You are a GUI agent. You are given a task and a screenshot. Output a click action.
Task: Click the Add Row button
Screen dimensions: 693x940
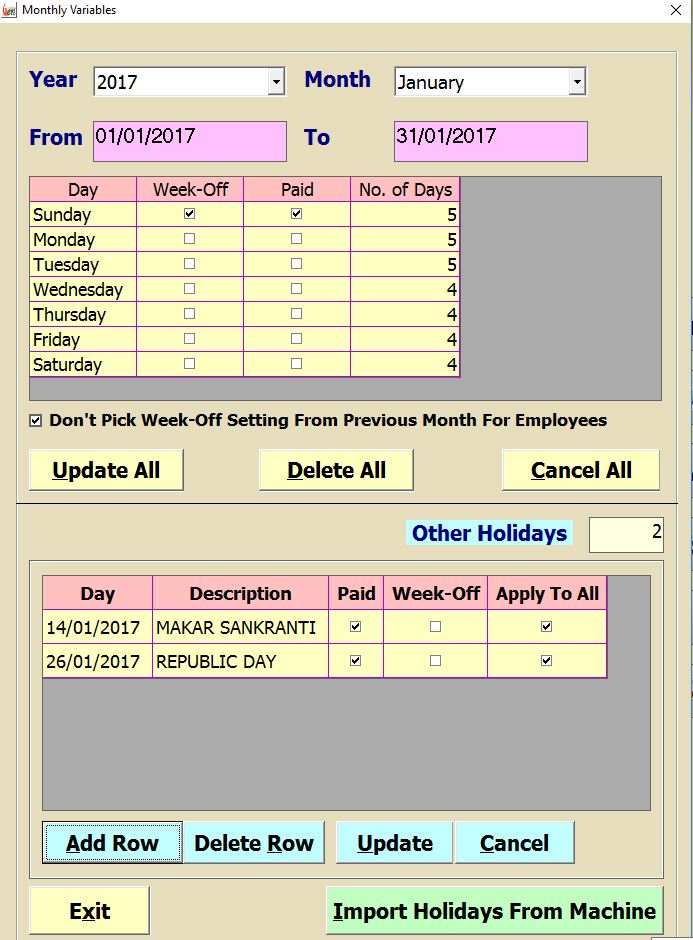(x=112, y=843)
